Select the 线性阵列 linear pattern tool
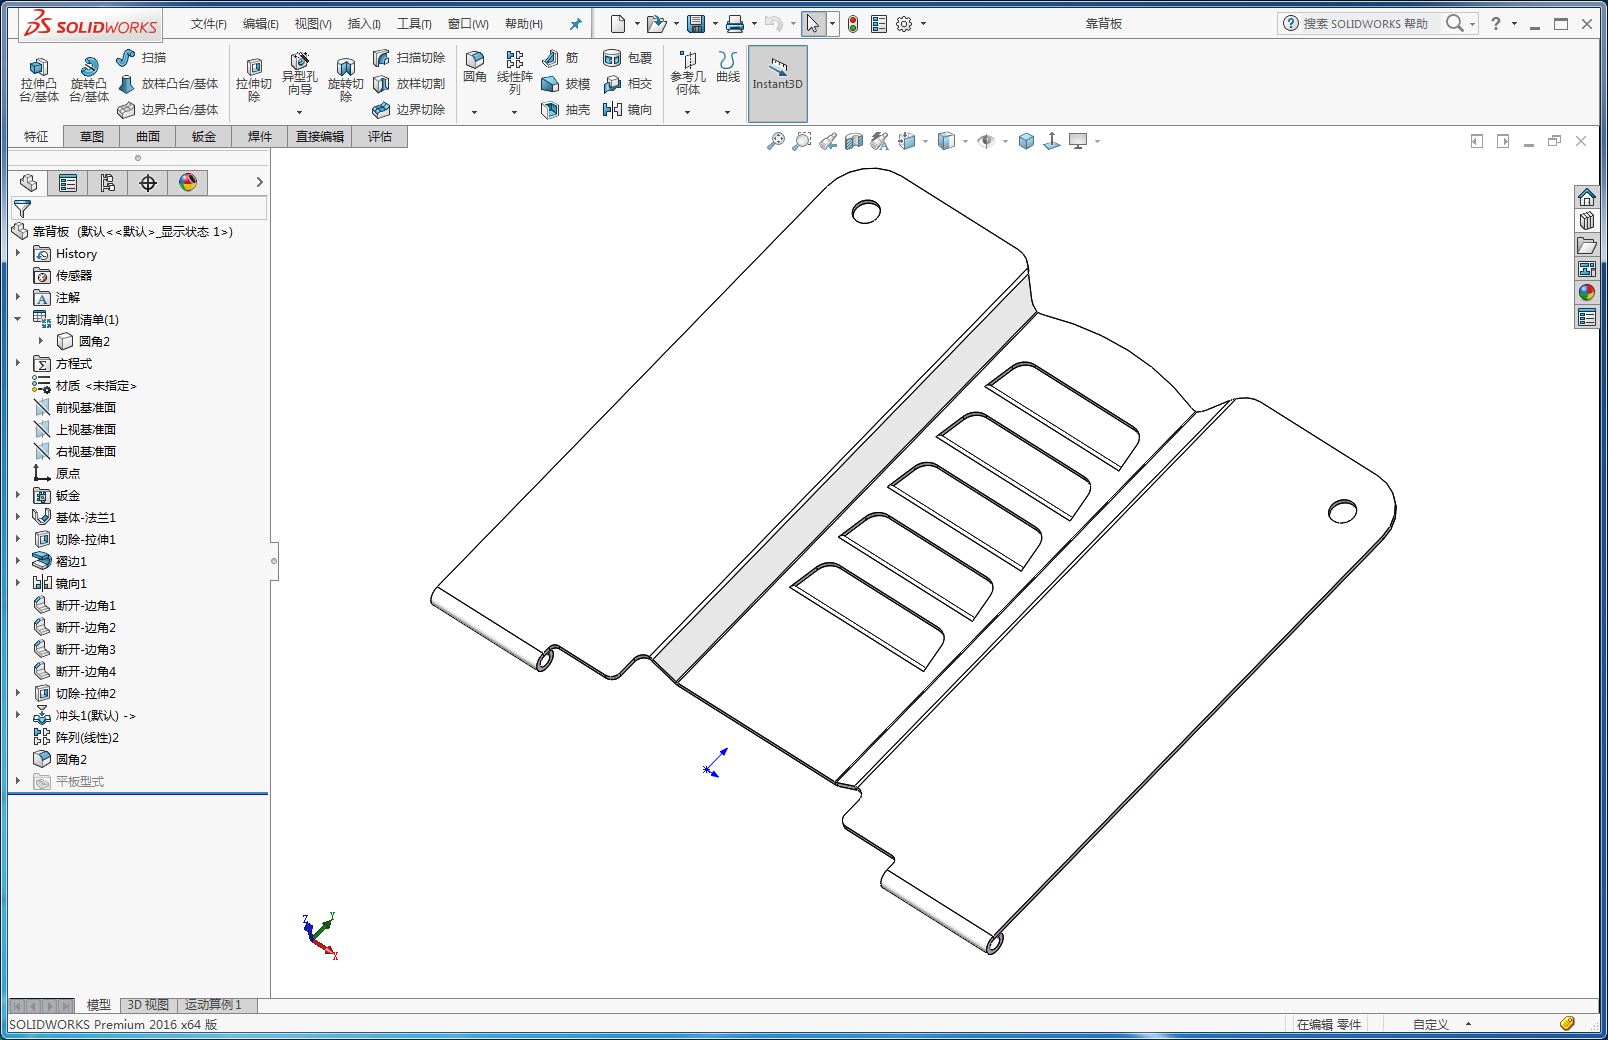This screenshot has height=1040, width=1608. [515, 73]
